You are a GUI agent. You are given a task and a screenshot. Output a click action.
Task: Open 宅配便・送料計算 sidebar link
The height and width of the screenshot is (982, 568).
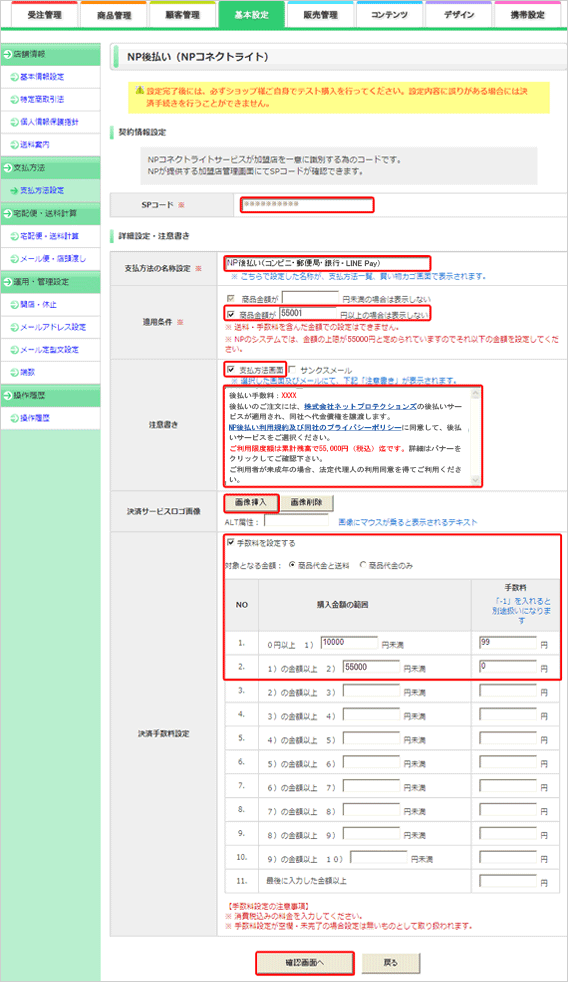pos(49,235)
